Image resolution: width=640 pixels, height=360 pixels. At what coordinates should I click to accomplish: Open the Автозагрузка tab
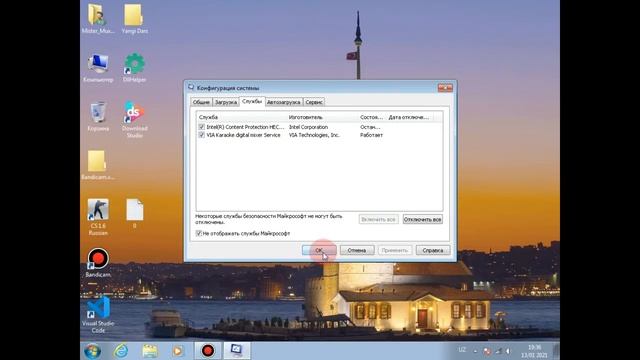coord(284,102)
